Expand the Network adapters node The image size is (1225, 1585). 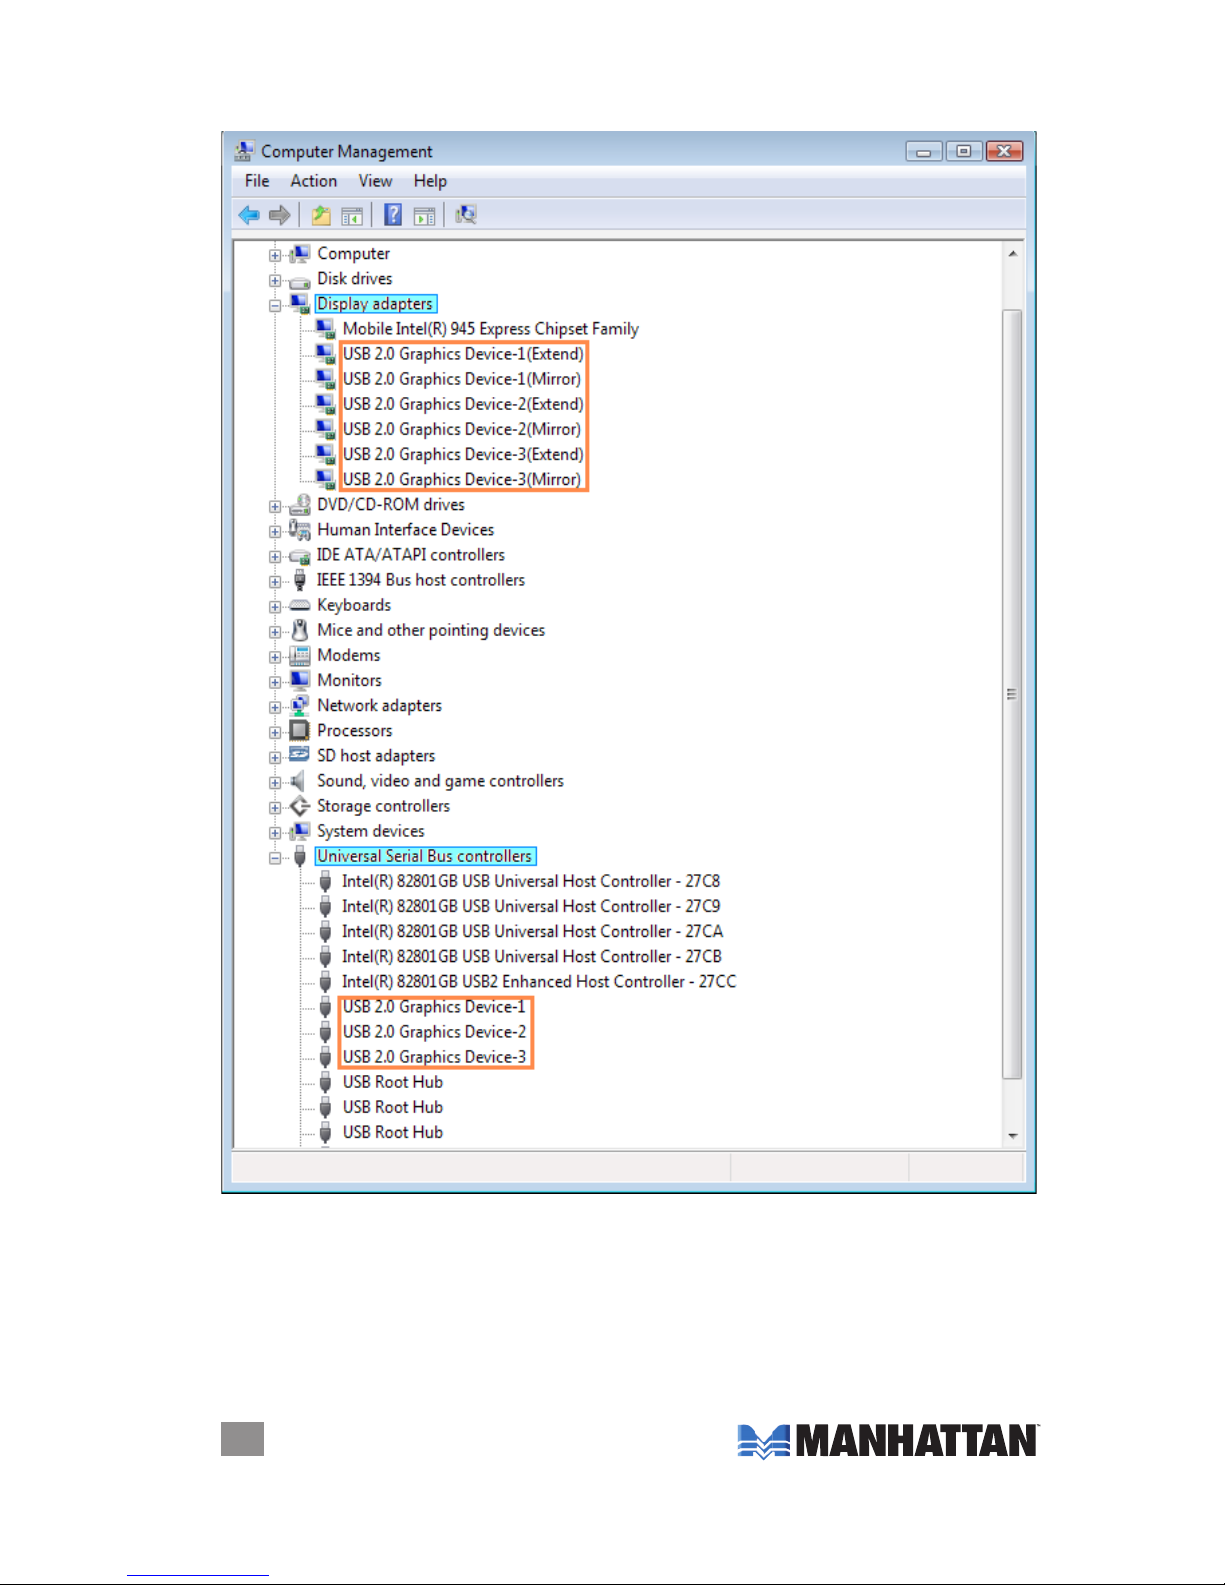coord(275,707)
